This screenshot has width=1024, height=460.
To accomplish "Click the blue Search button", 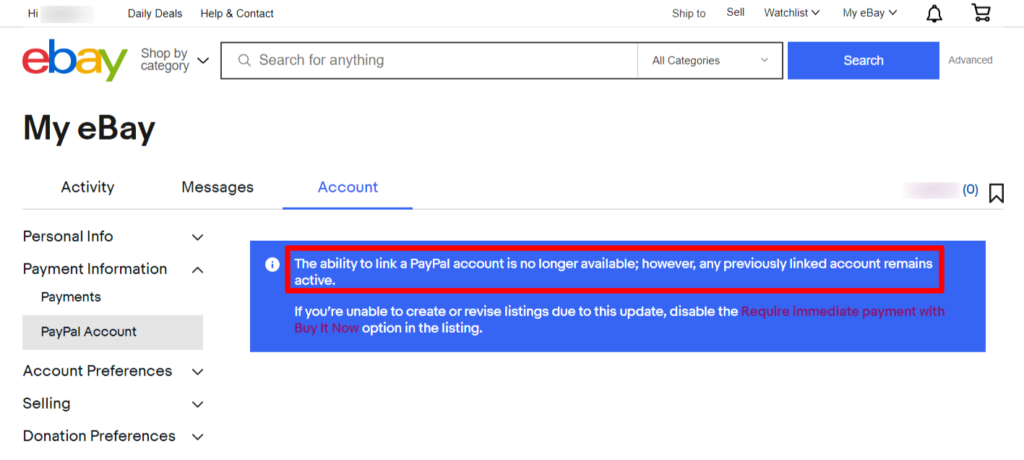I will coord(863,60).
